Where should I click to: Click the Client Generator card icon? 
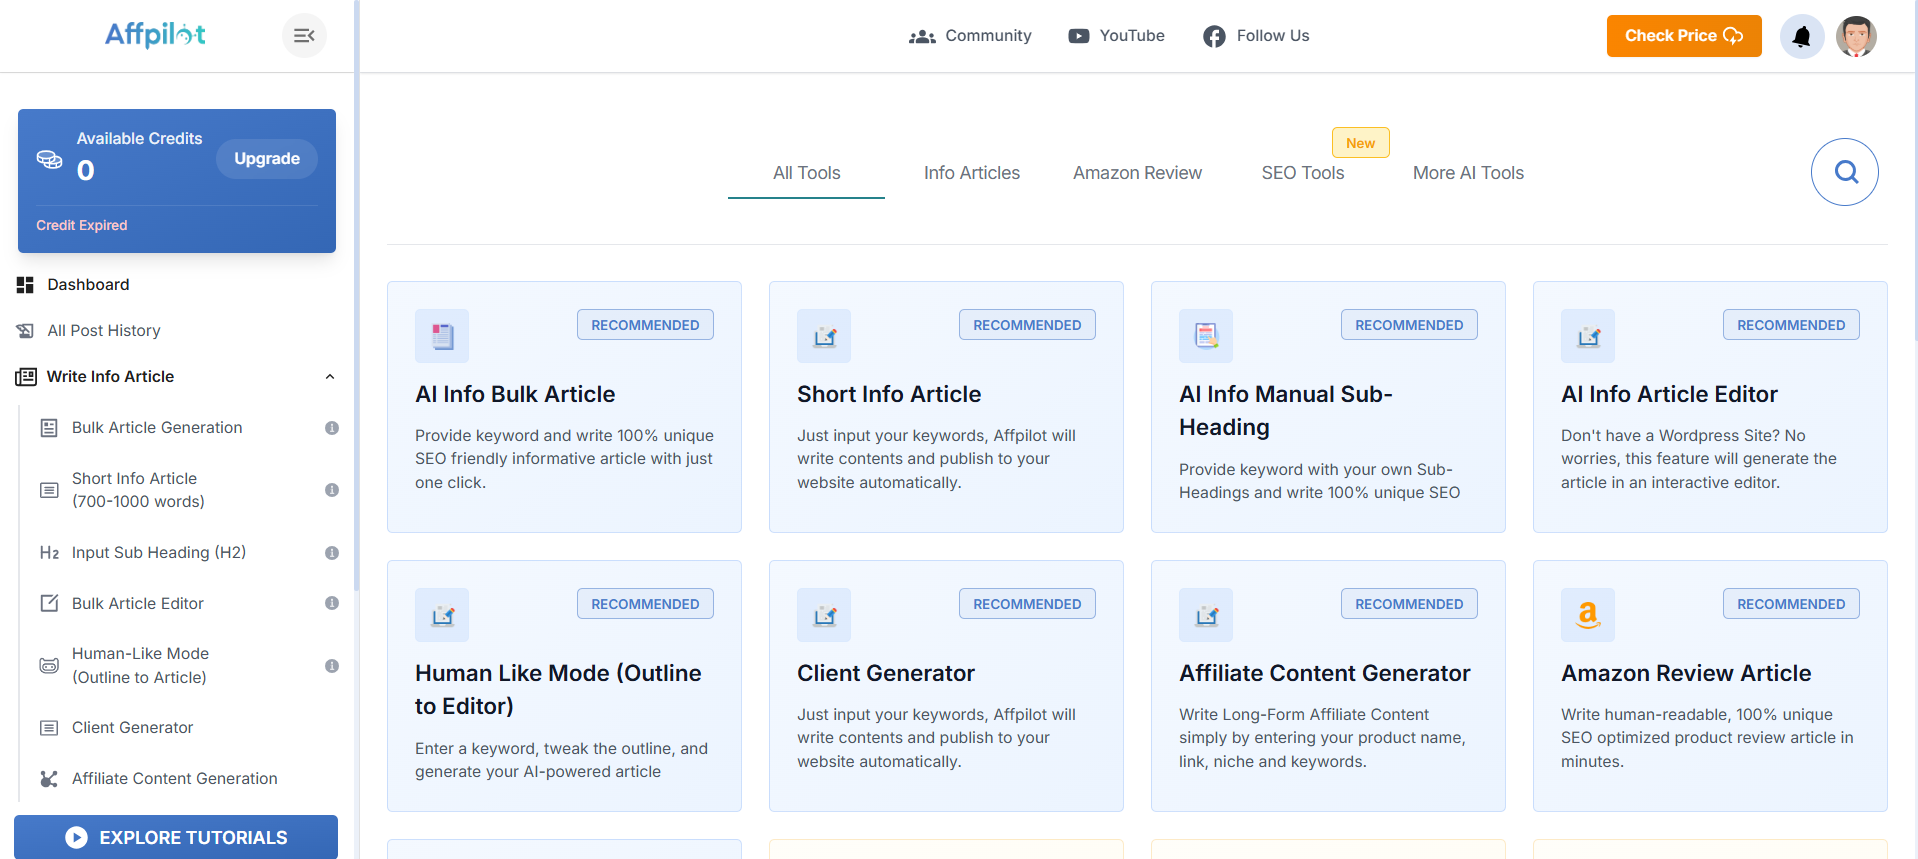[x=824, y=615]
